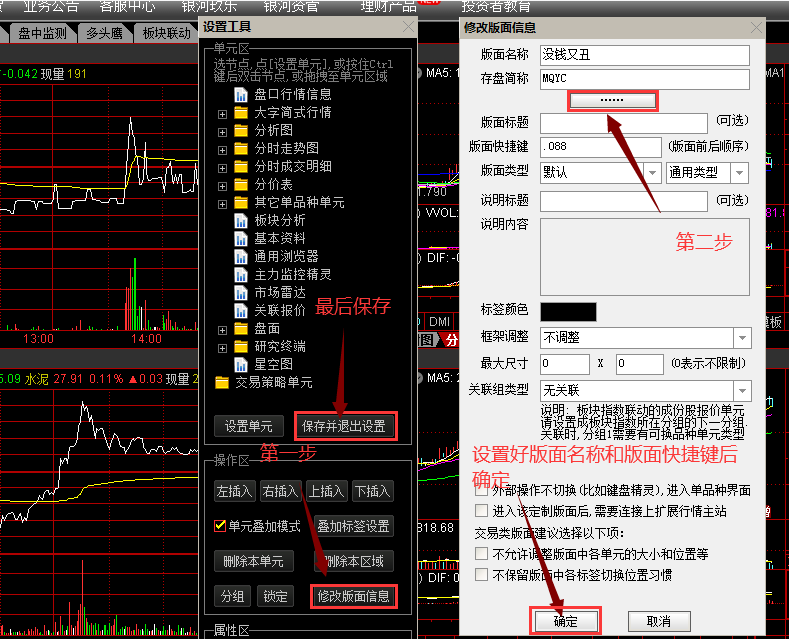This screenshot has height=639, width=789.
Task: Switch to 板块联动 tab
Action: [167, 33]
